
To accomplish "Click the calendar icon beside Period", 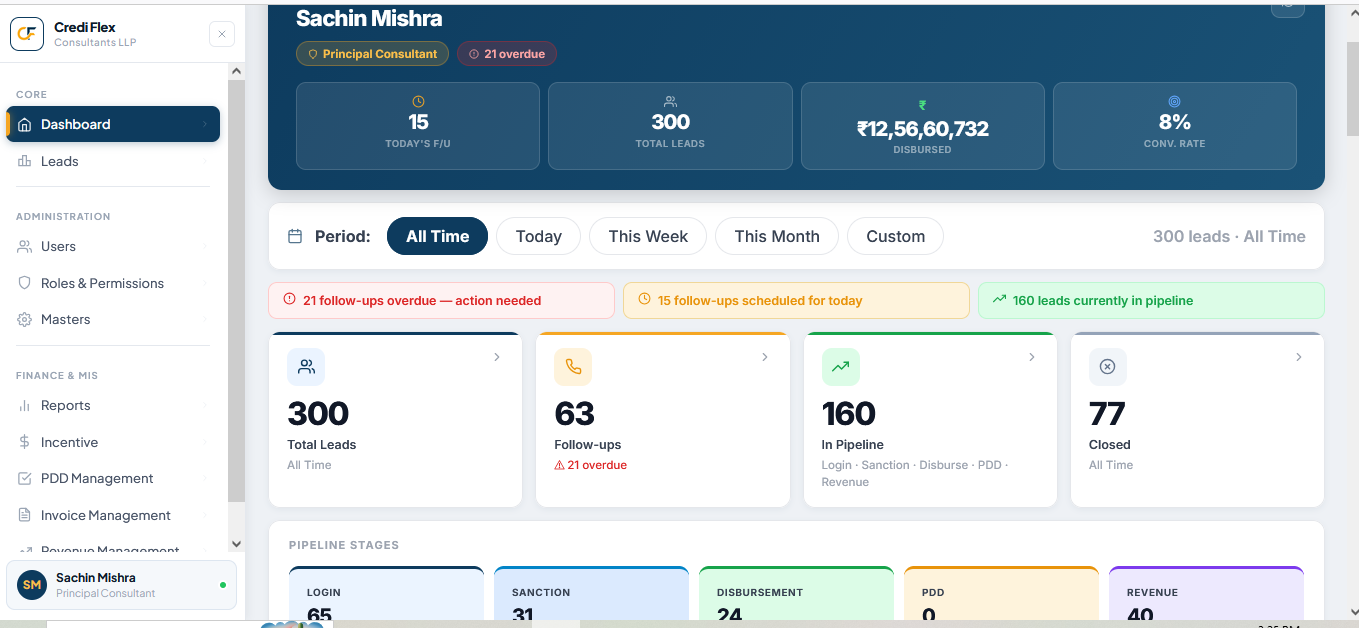I will (x=295, y=237).
